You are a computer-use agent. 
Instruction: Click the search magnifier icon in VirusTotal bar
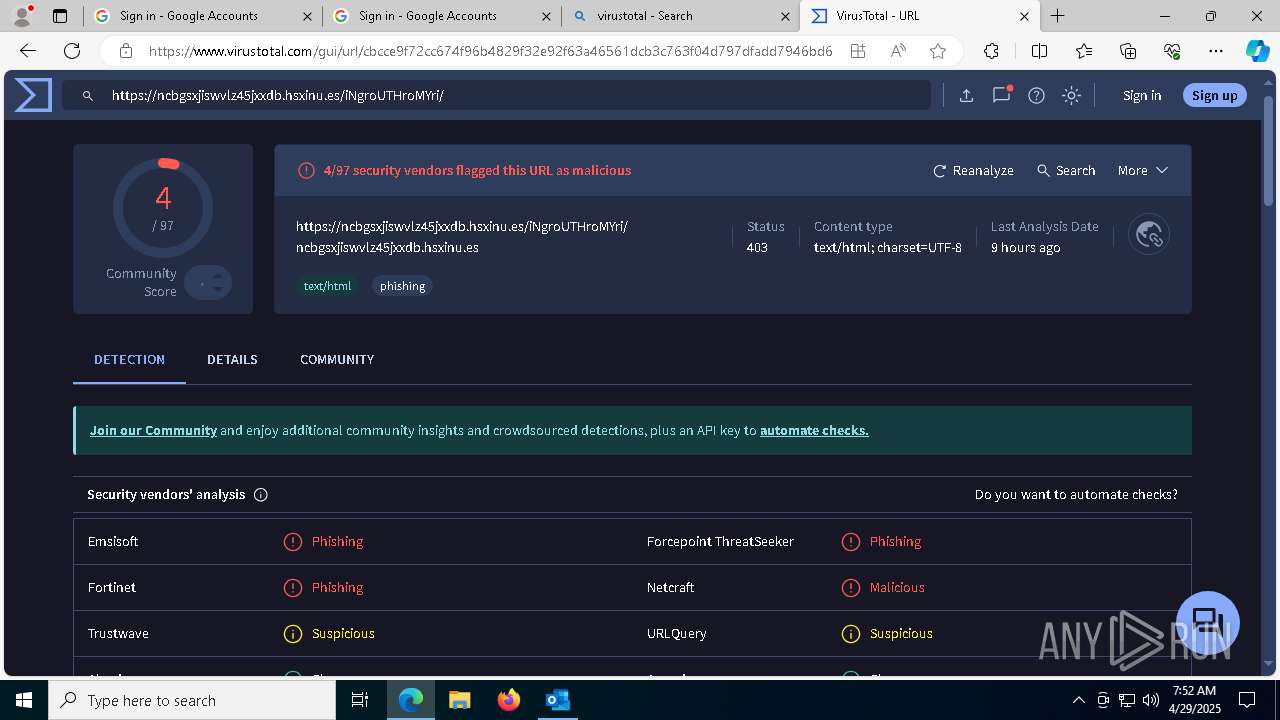88,96
